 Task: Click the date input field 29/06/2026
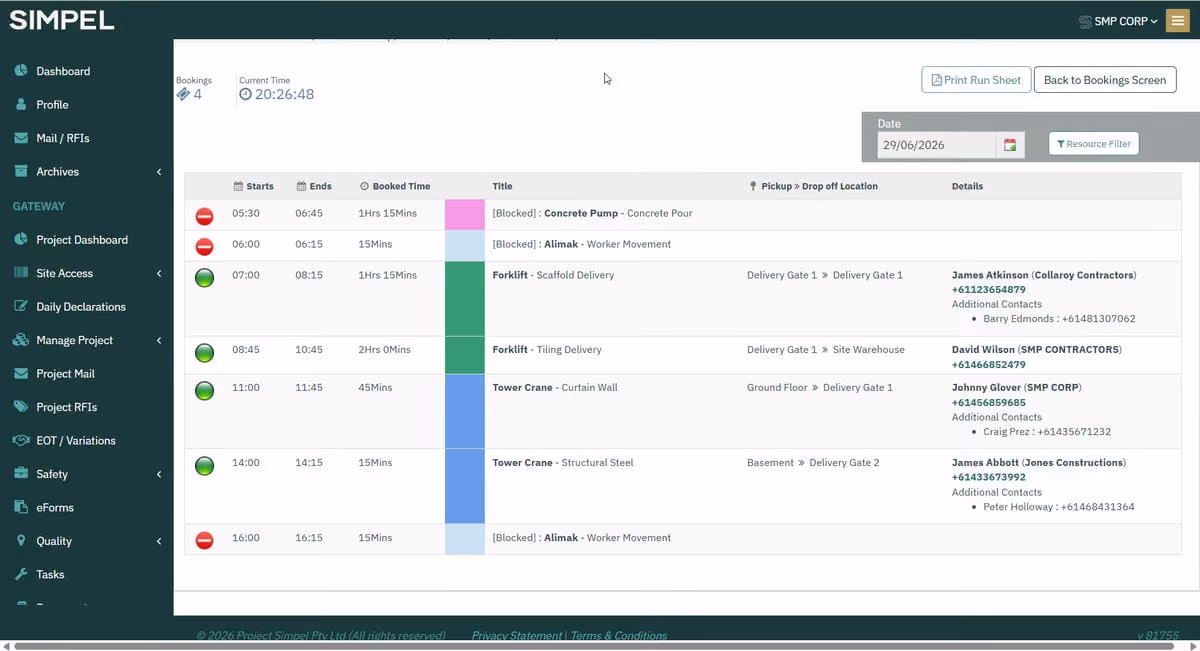[937, 145]
